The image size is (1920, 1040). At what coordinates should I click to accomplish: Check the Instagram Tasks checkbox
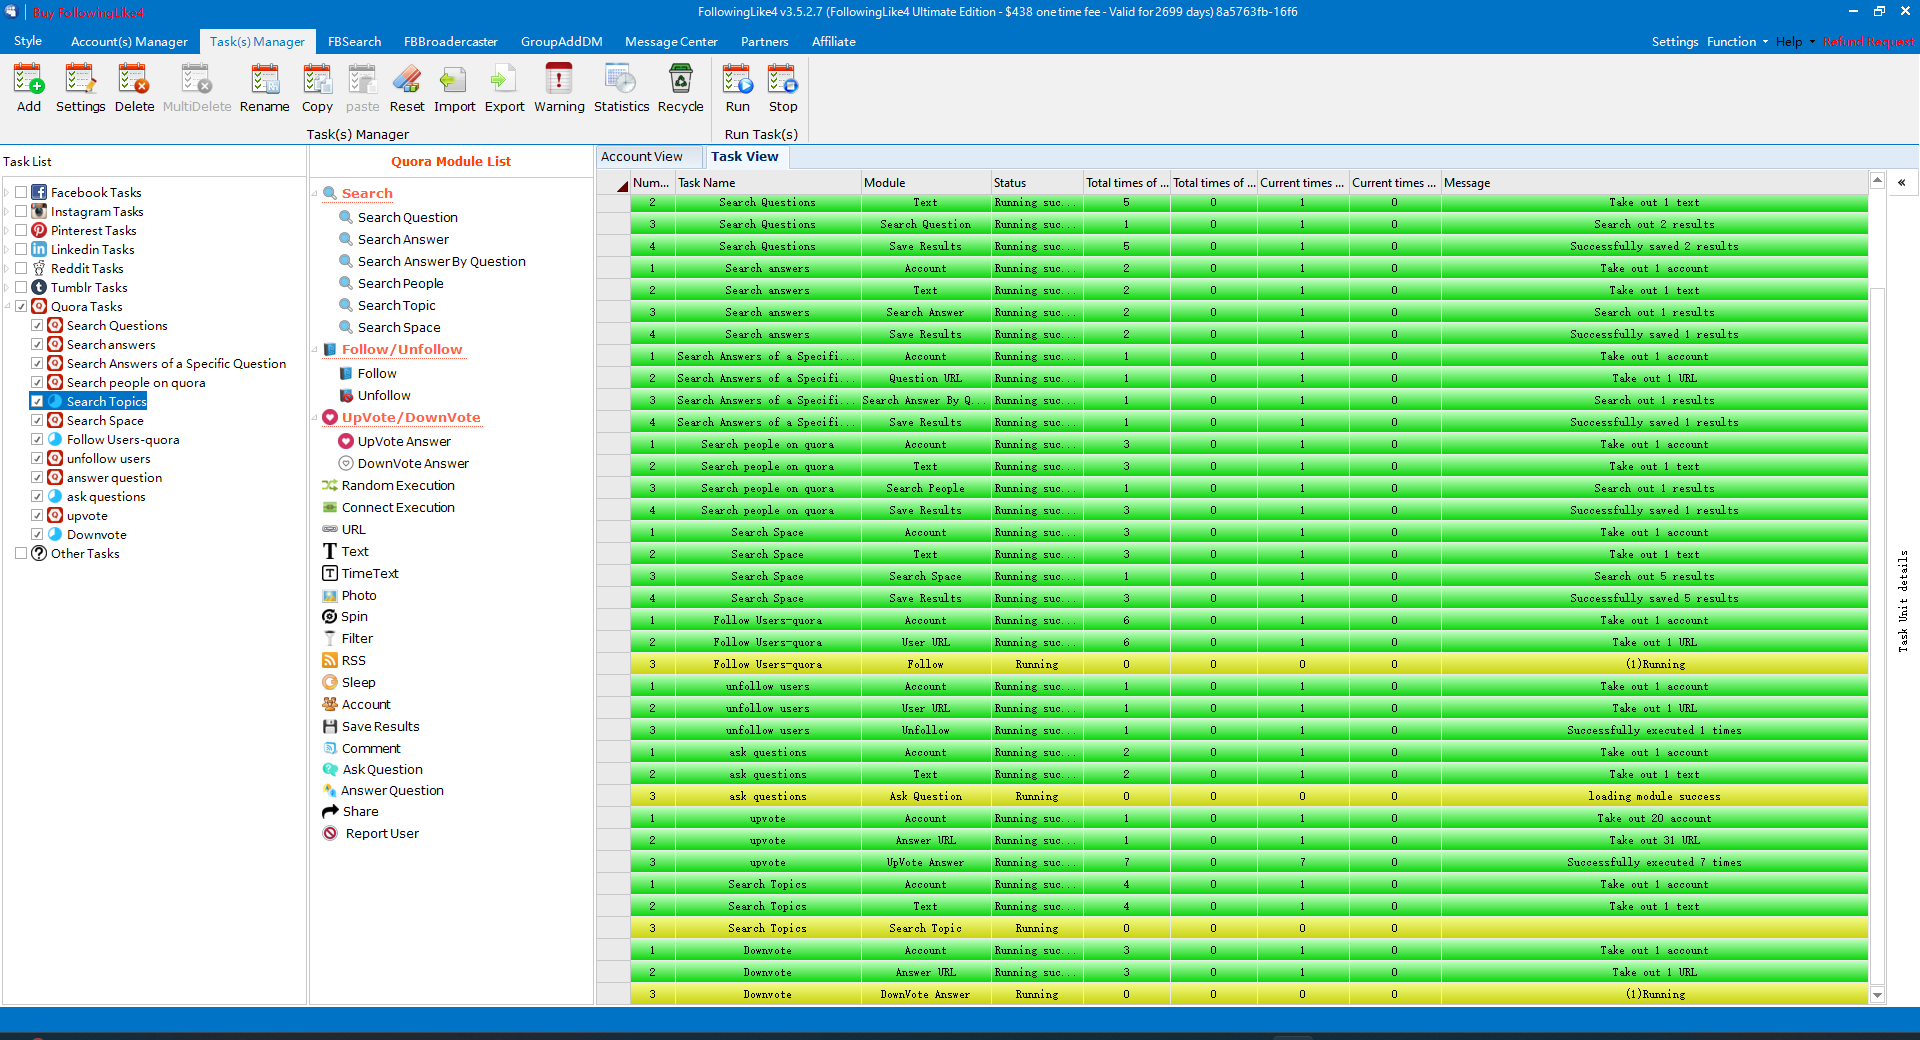(21, 211)
